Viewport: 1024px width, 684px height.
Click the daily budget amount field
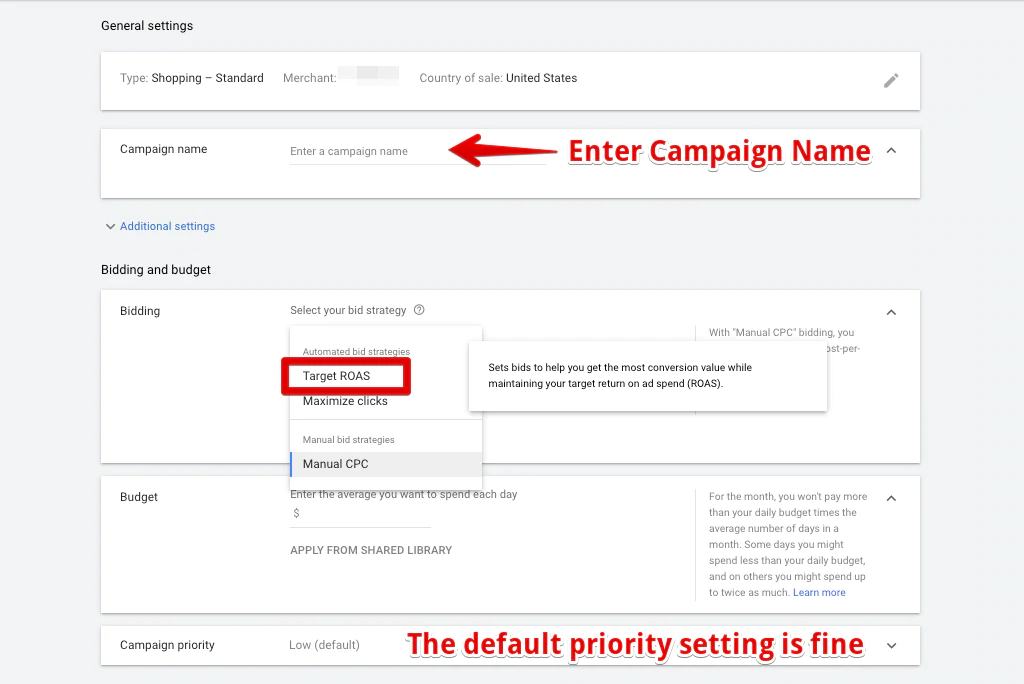(x=365, y=514)
